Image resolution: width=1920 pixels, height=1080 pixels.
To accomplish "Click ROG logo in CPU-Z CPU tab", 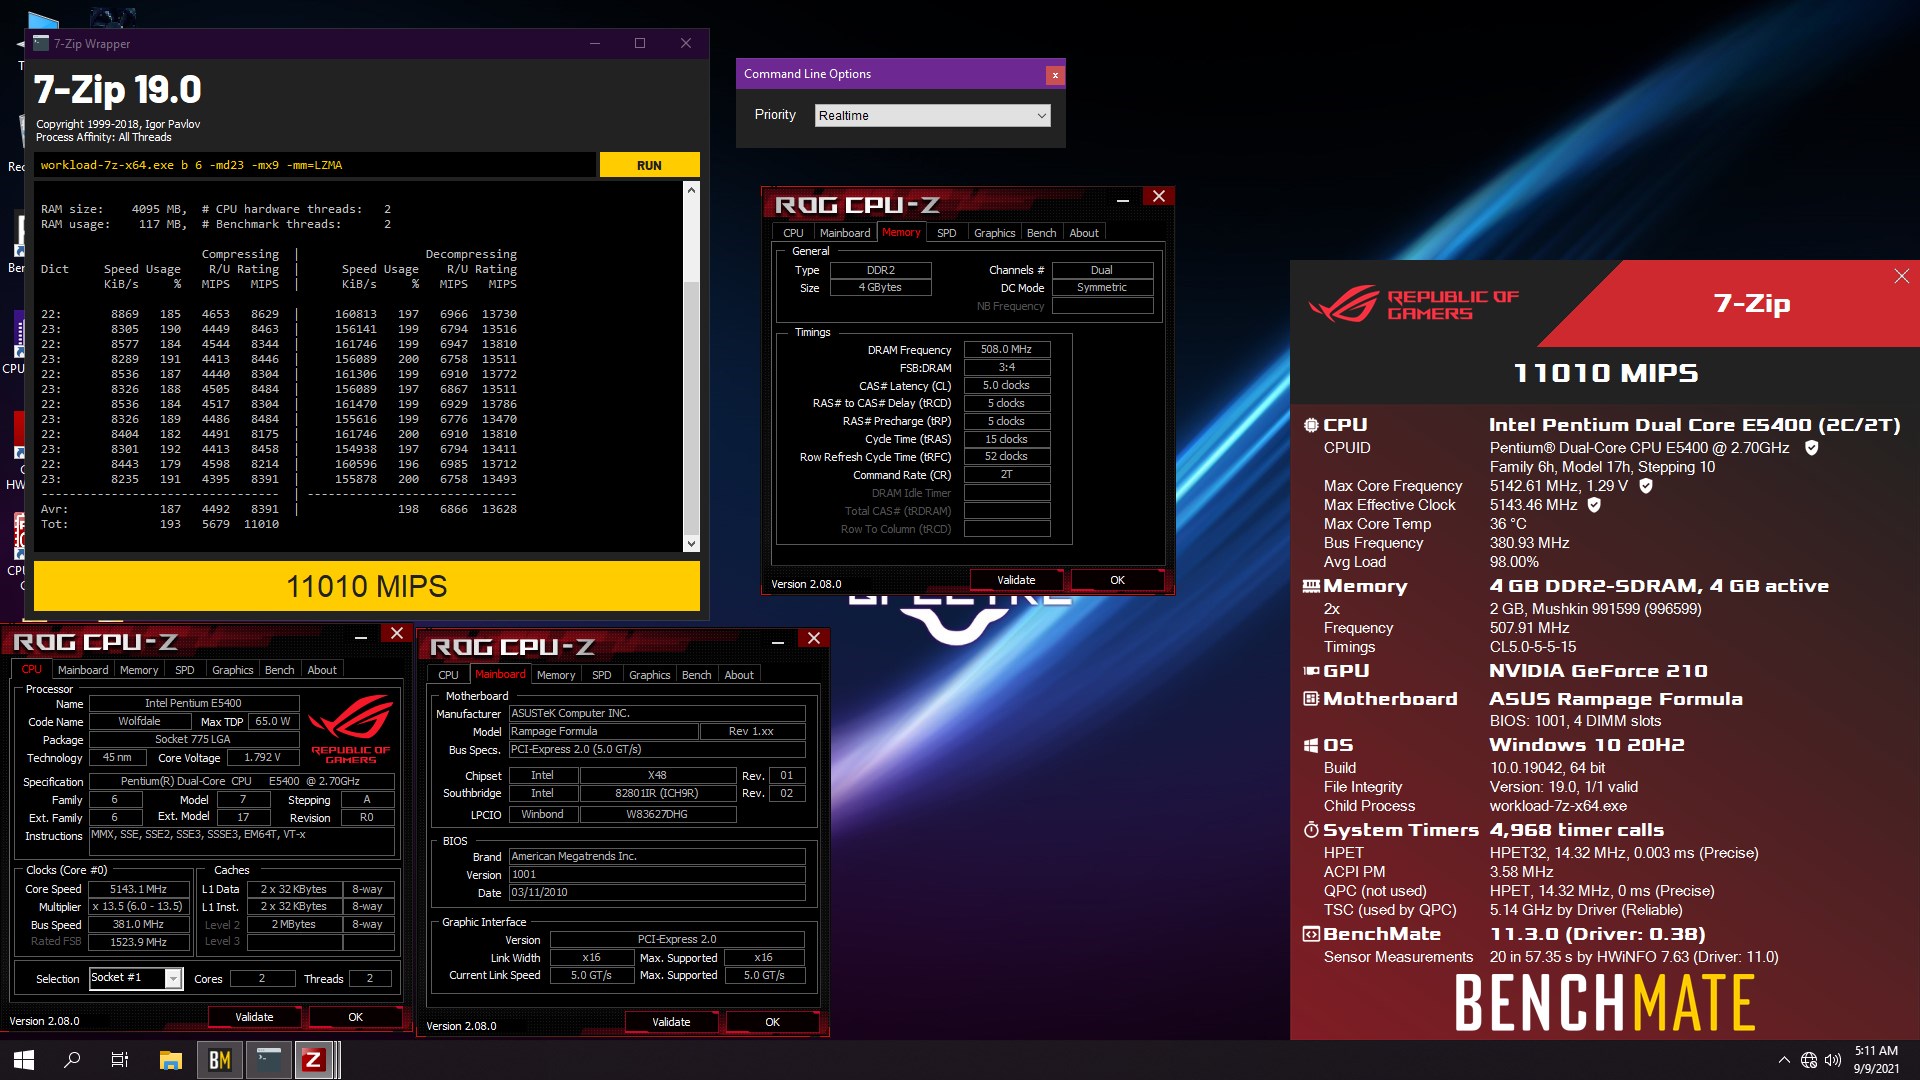I will point(350,729).
